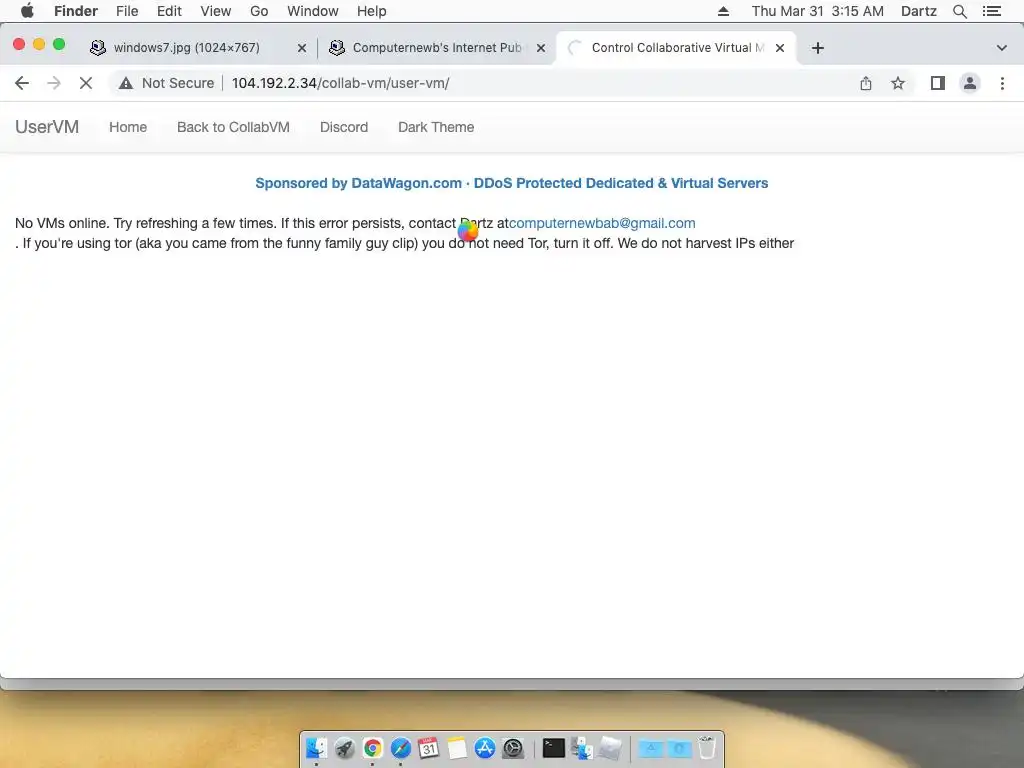Open the Apple menu
This screenshot has width=1024, height=768.
click(x=27, y=11)
